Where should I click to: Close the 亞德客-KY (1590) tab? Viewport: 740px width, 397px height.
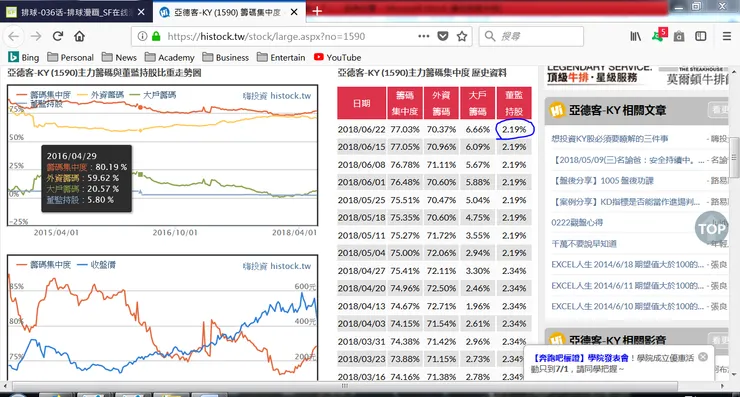point(294,12)
